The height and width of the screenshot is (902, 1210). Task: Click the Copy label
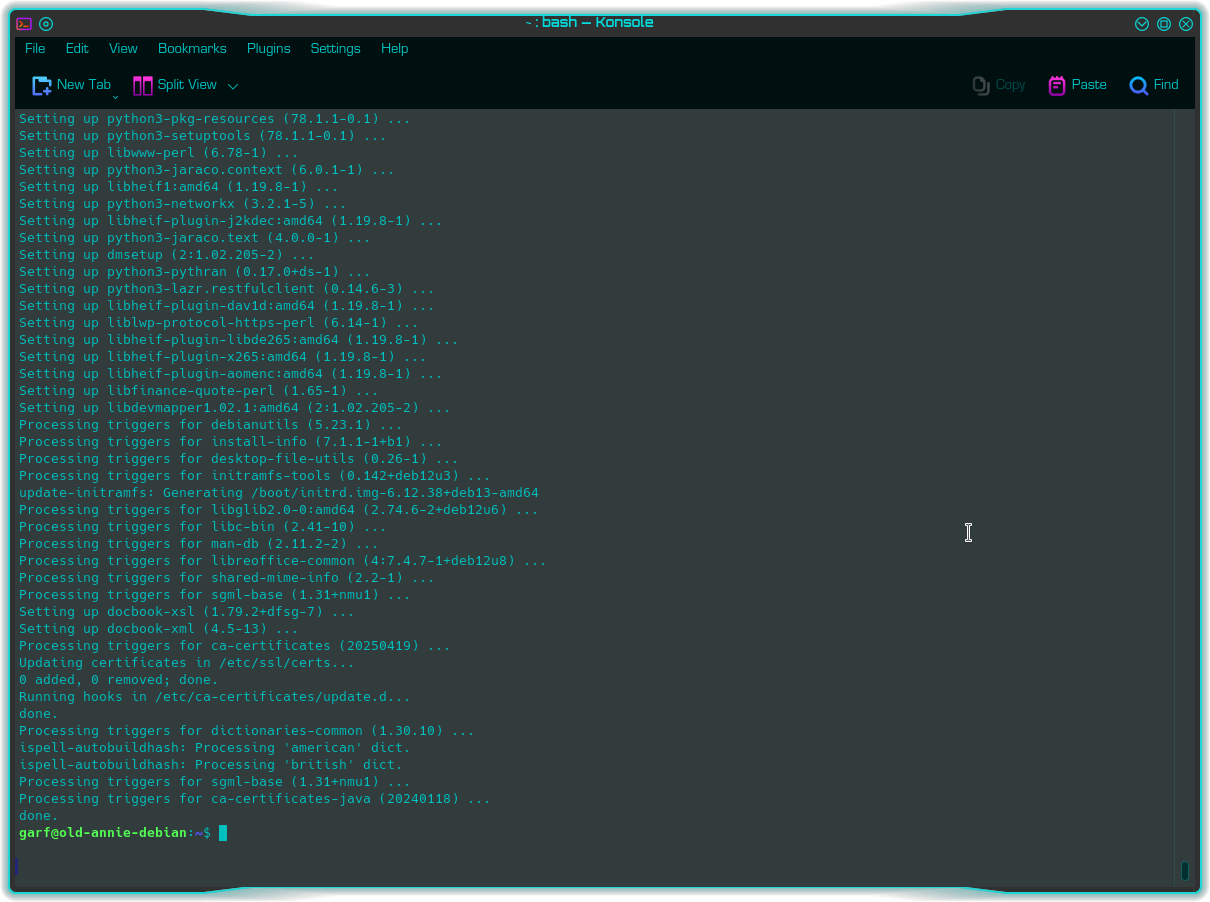tap(1010, 85)
